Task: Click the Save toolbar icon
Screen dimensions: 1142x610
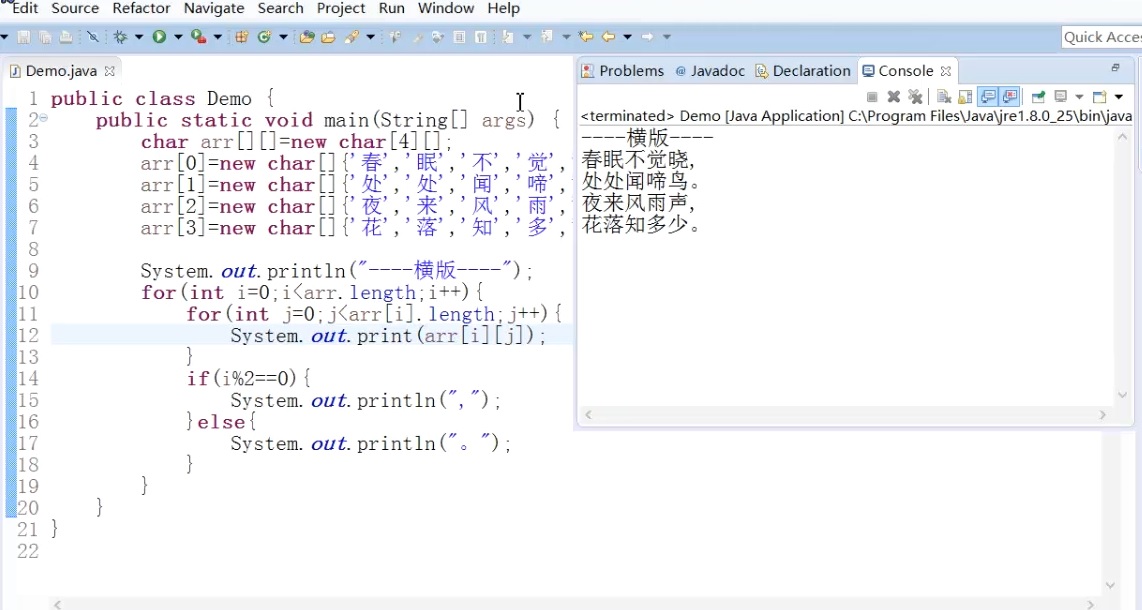Action: (x=23, y=37)
